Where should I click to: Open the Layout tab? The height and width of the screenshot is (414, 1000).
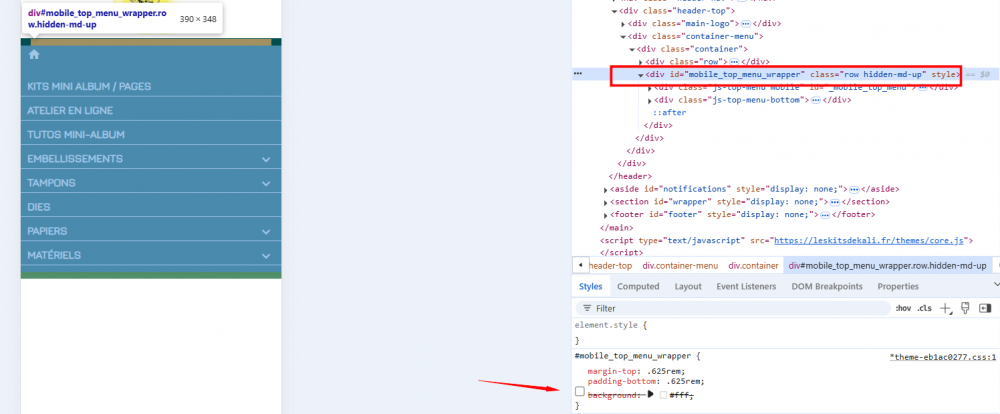click(x=688, y=286)
